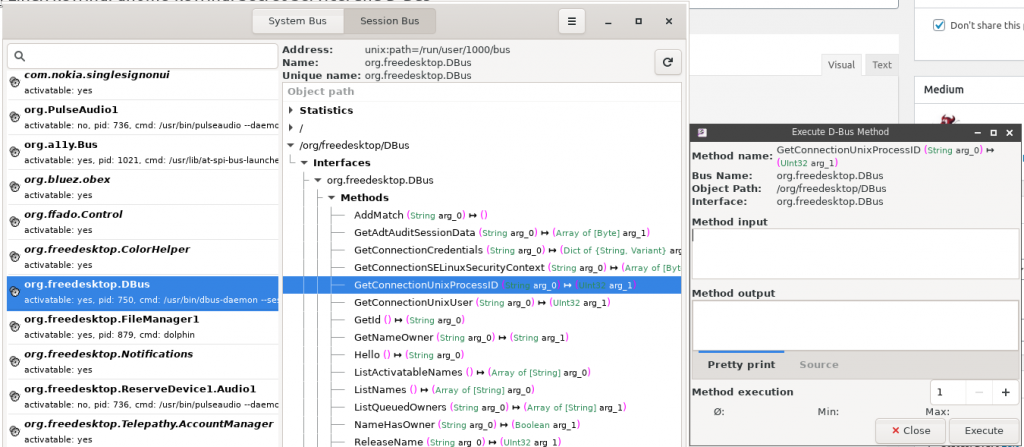This screenshot has width=1024, height=447.
Task: Click the Method output text area
Action: pos(856,325)
